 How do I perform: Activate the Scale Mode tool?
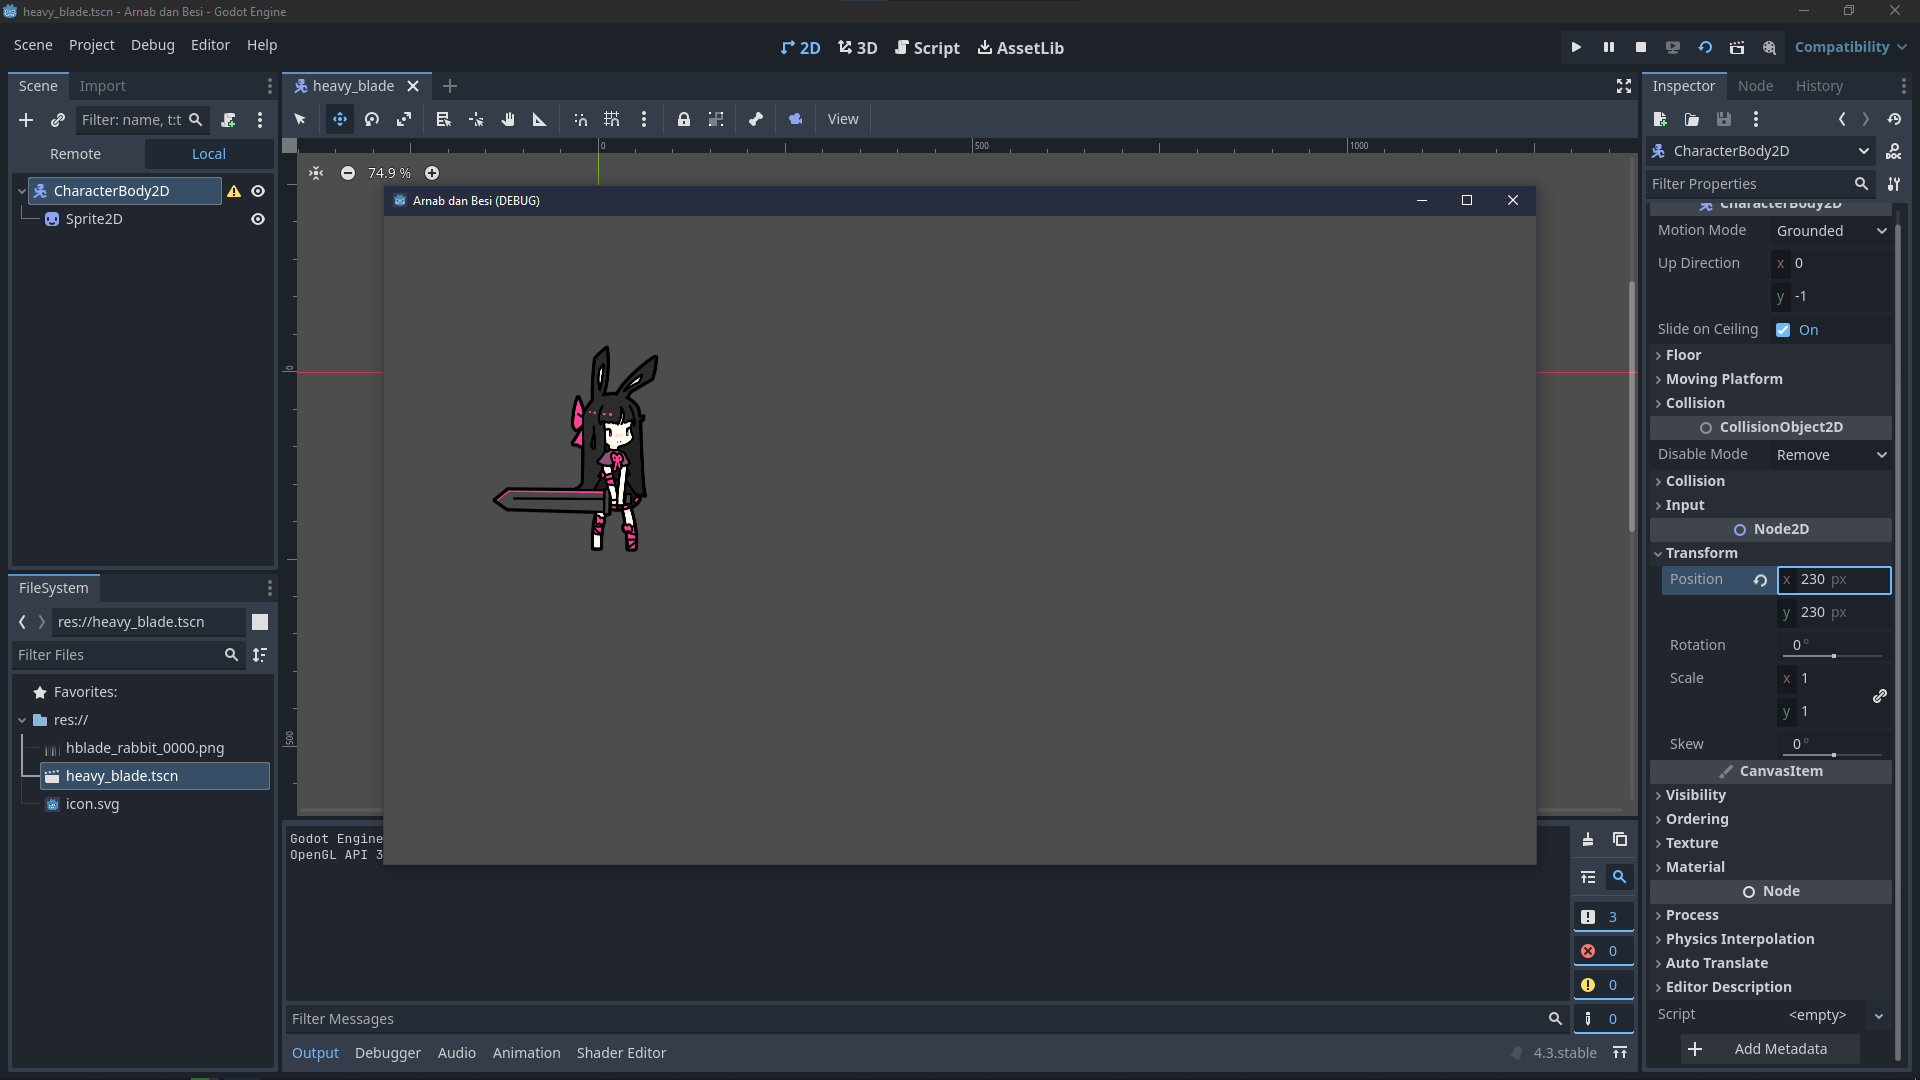coord(404,119)
